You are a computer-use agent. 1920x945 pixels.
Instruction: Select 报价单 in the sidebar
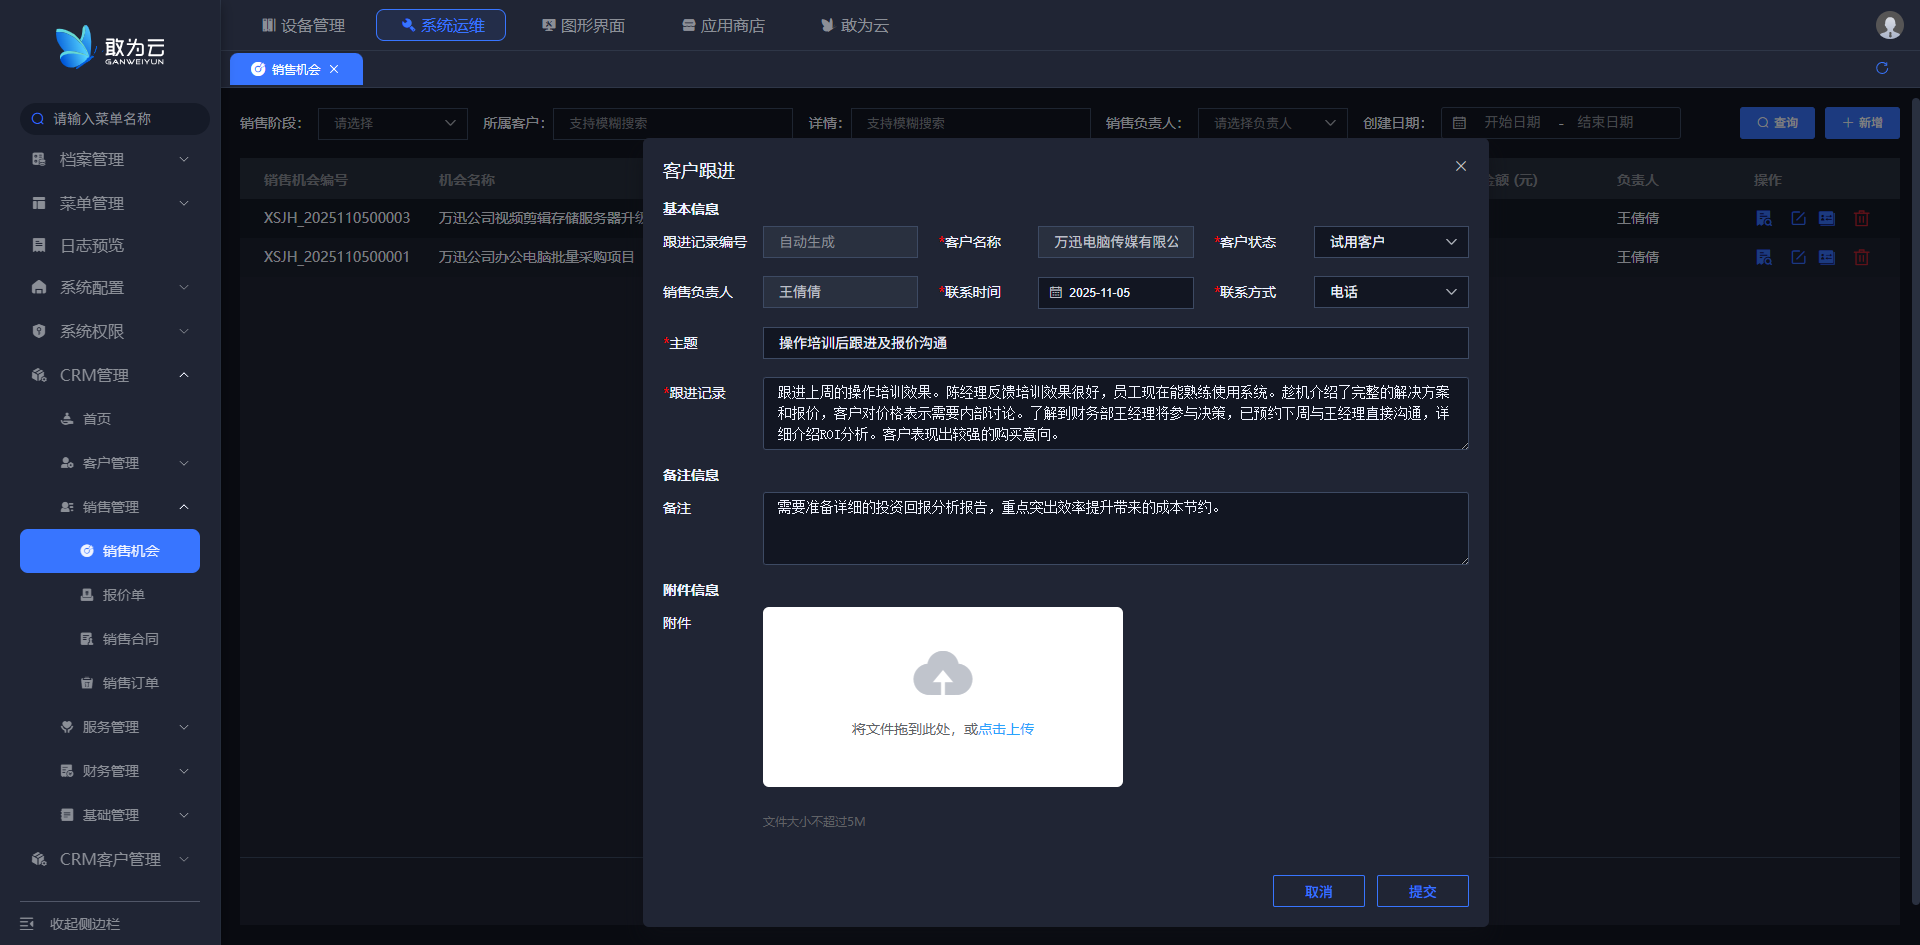[x=123, y=595]
